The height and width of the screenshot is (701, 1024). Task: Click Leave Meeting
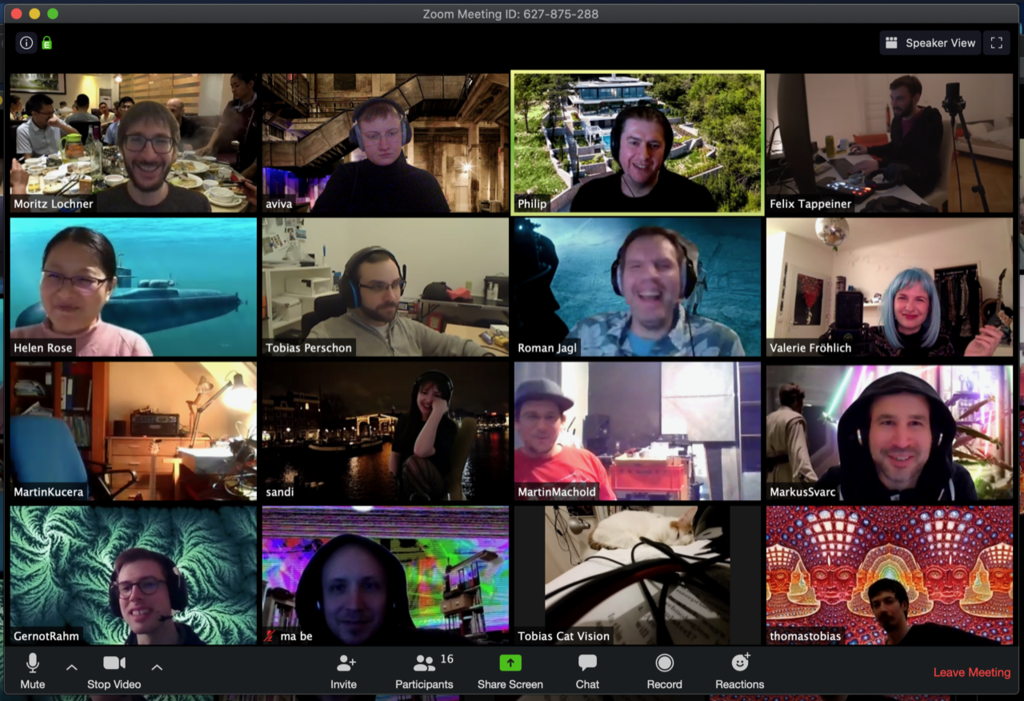[971, 673]
